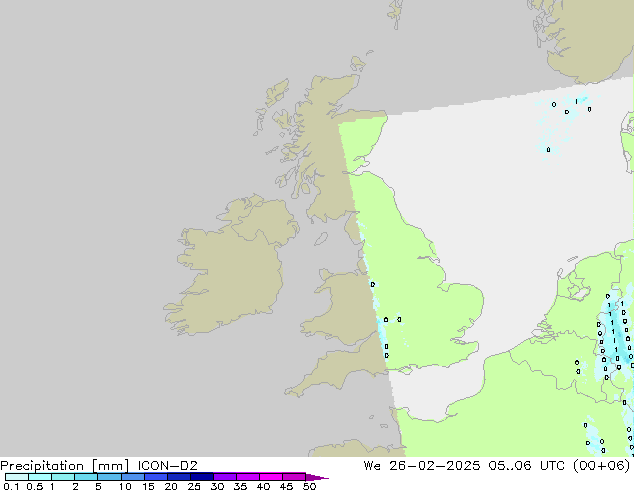Image resolution: width=634 pixels, height=490 pixels.
Task: Click the 25–30 mm dark blue swatch
Action: tap(201, 477)
